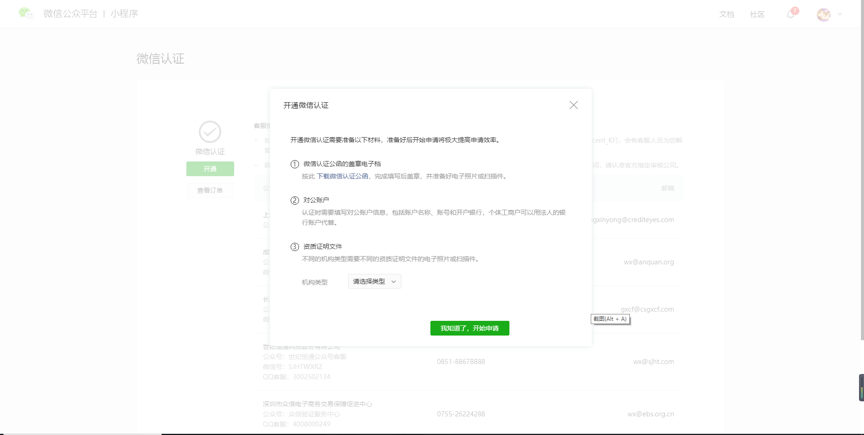The image size is (864, 435).
Task: Select company name 深圳市众信电子商务交易保障促进中心
Action: tap(317, 404)
